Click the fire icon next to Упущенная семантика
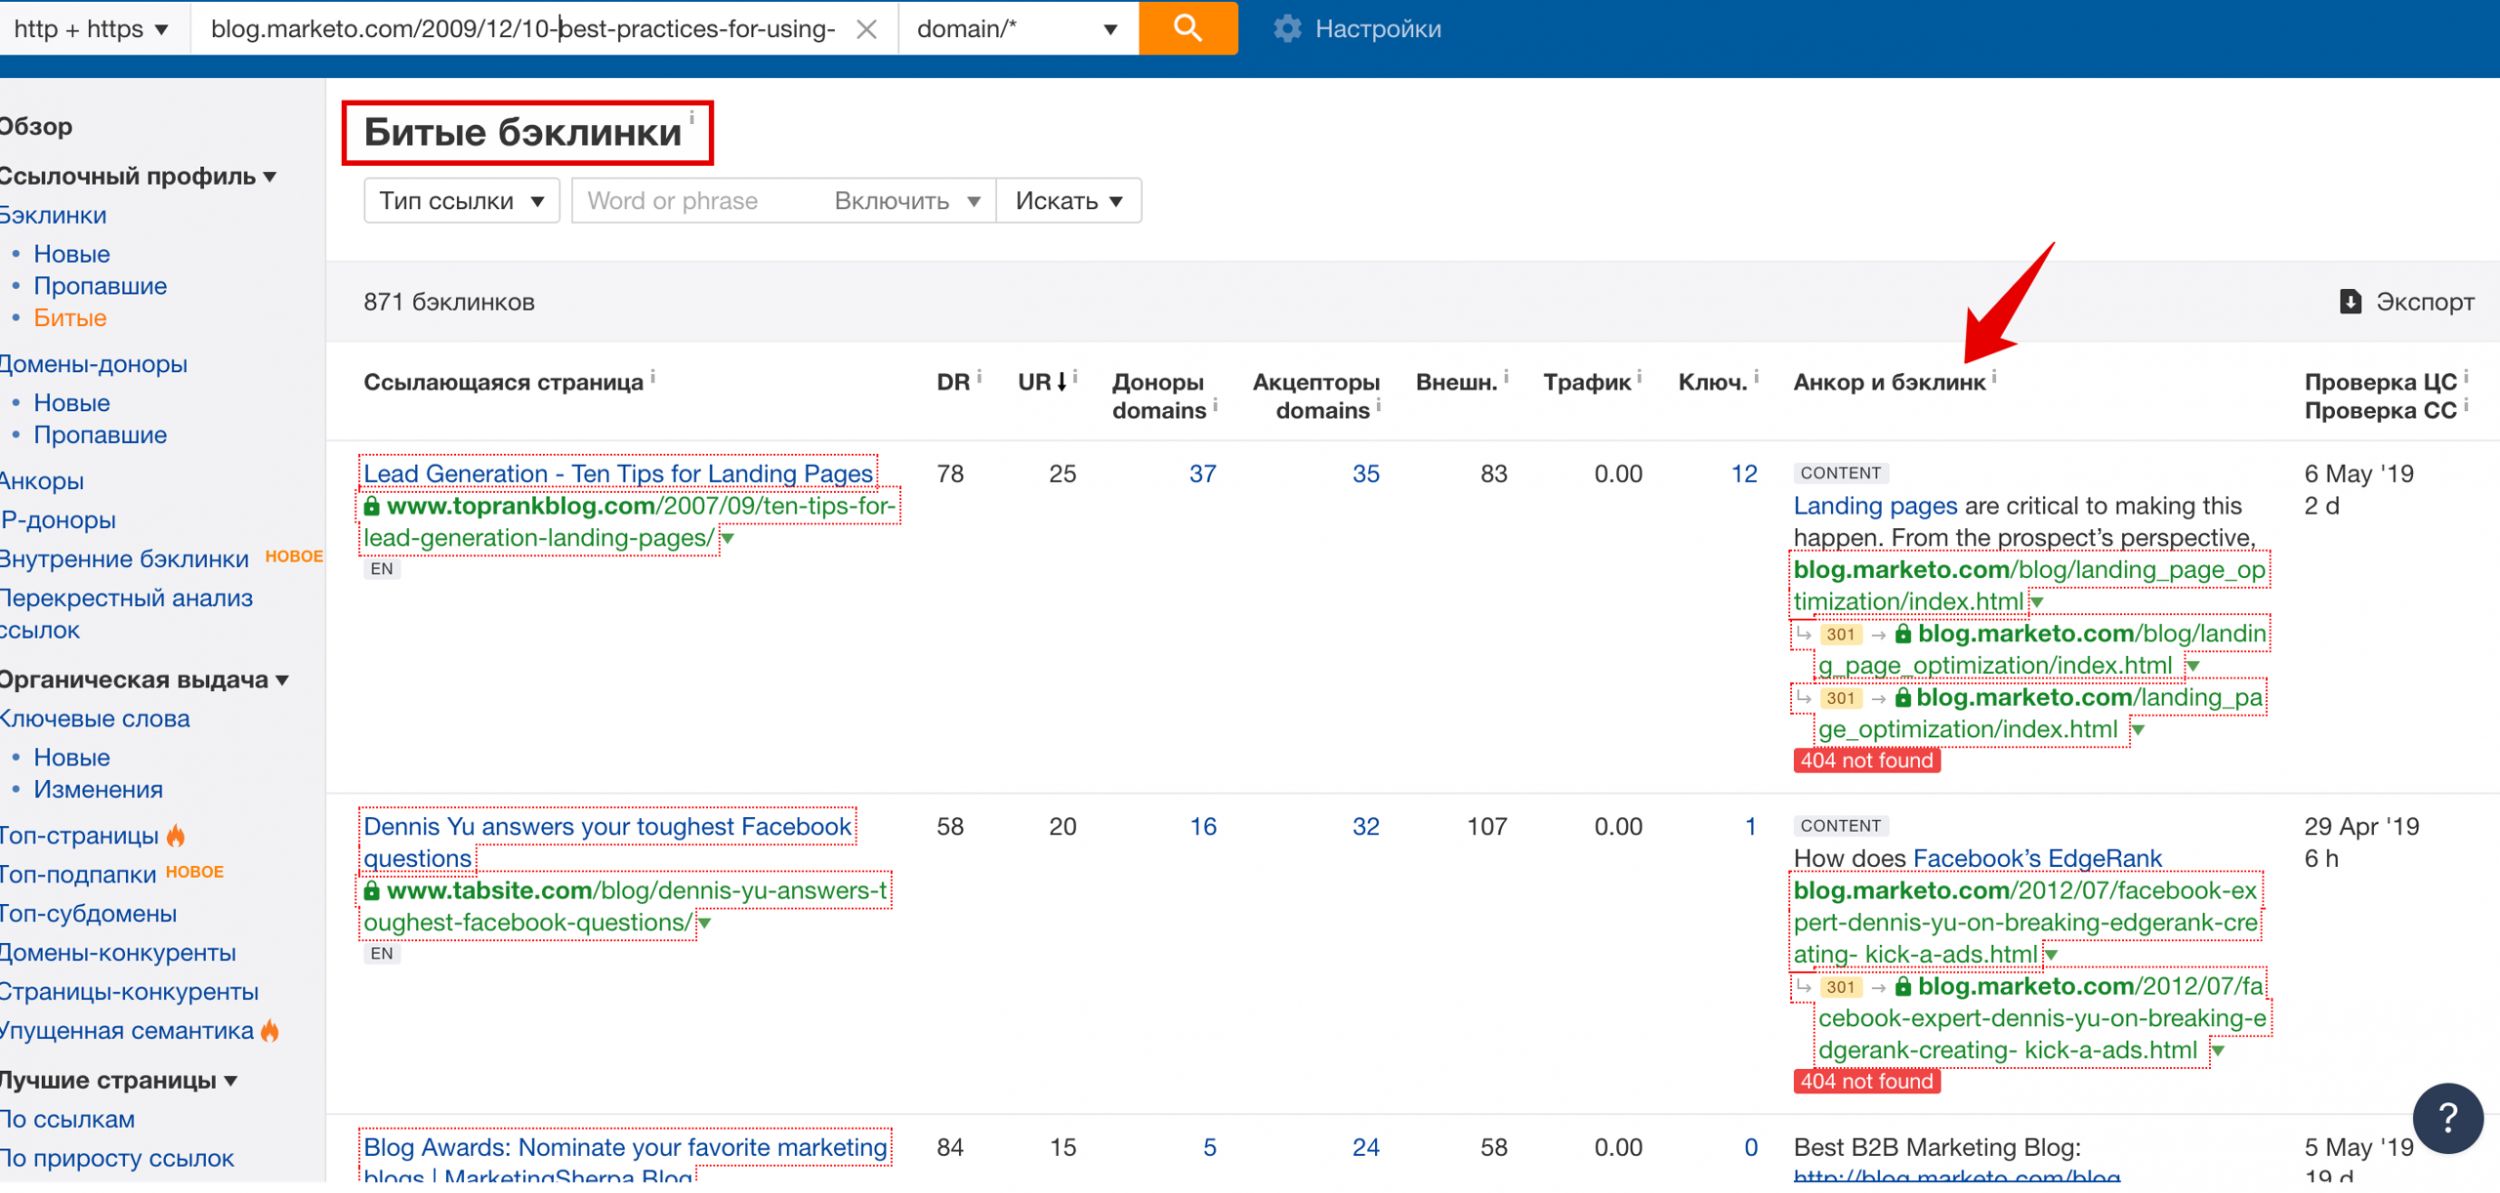 point(270,1031)
